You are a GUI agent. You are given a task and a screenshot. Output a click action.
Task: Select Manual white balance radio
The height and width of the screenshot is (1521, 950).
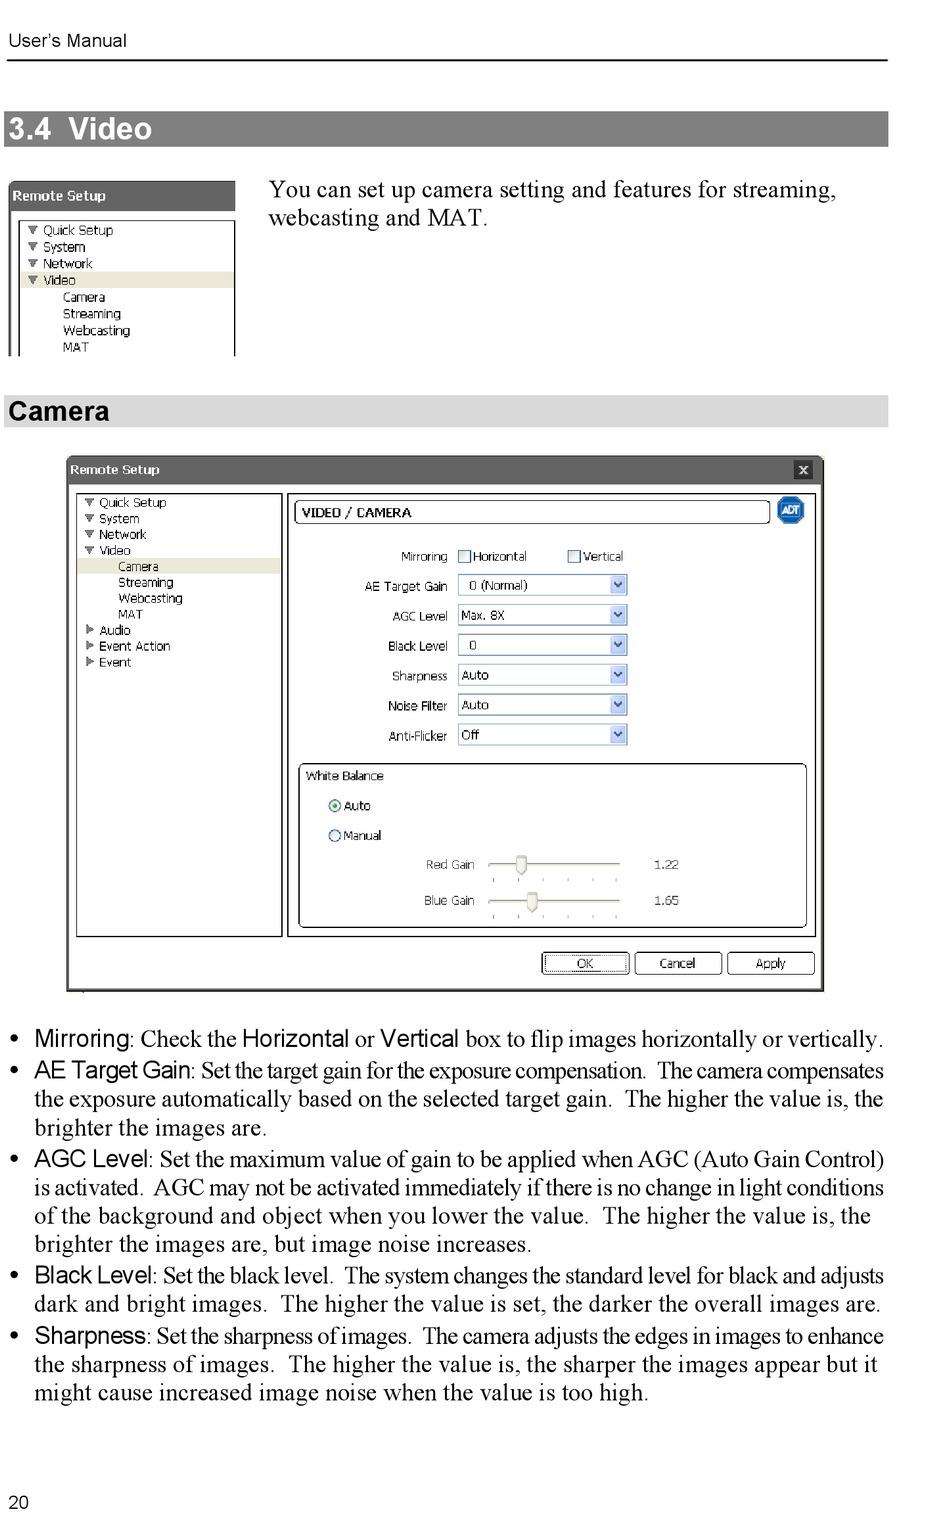335,835
